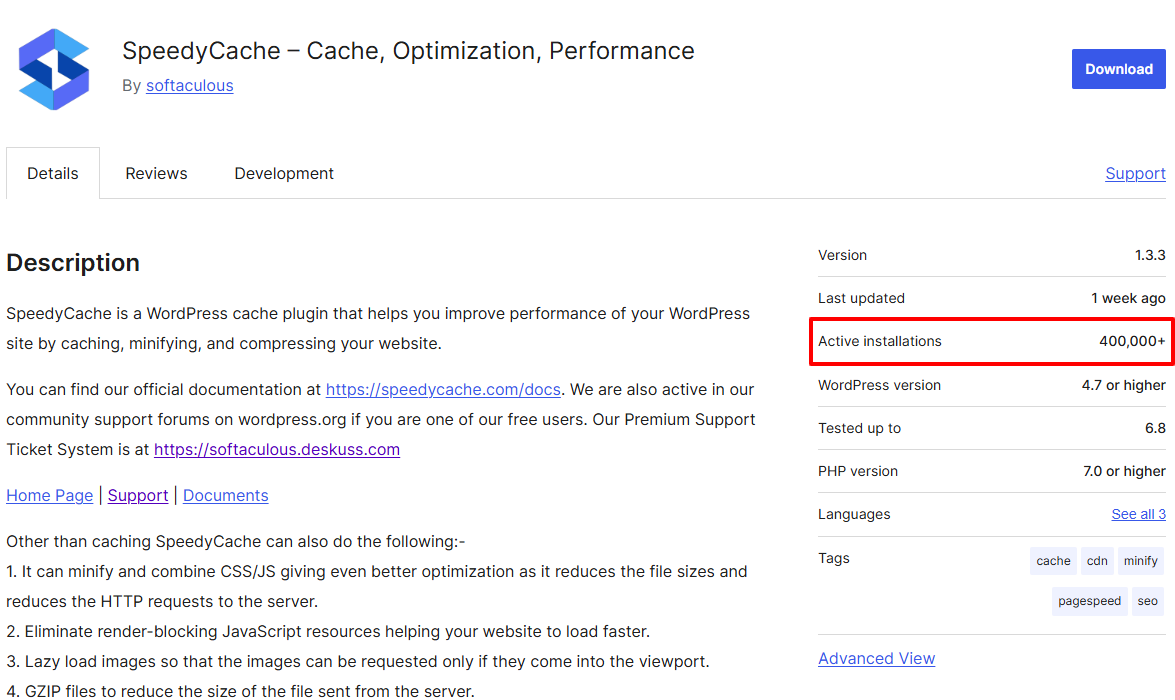Screen dimensions: 1175x700
Task: Select the pagespeed tag
Action: (x=1090, y=601)
